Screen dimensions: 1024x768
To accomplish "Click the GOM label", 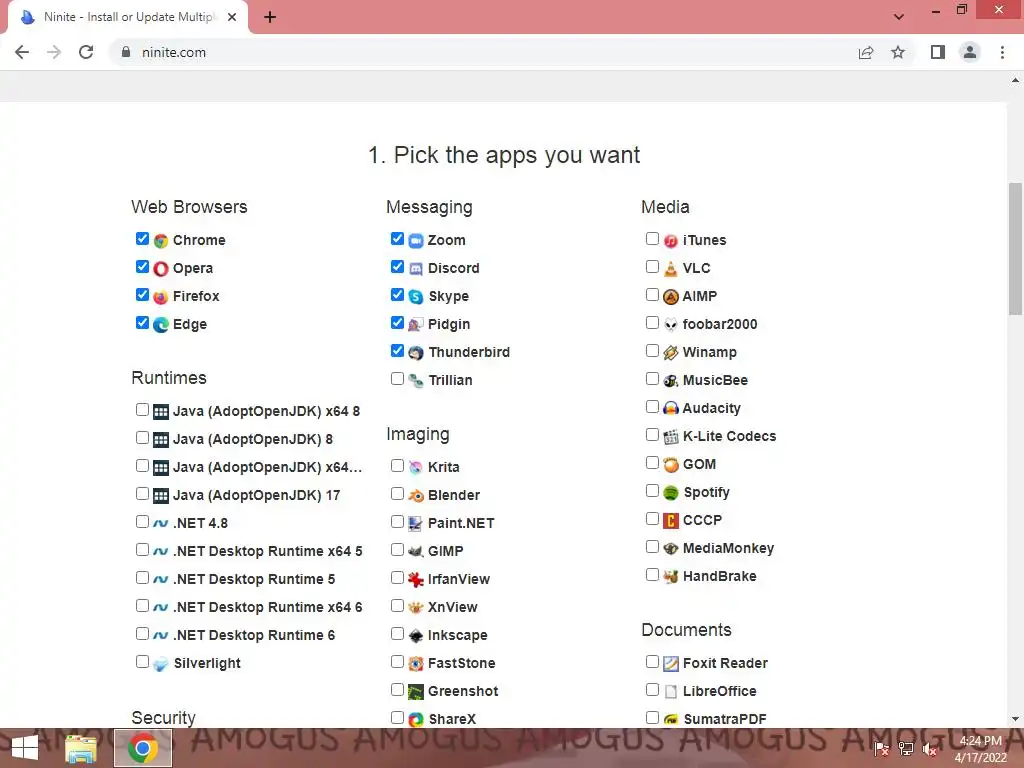I will [699, 465].
